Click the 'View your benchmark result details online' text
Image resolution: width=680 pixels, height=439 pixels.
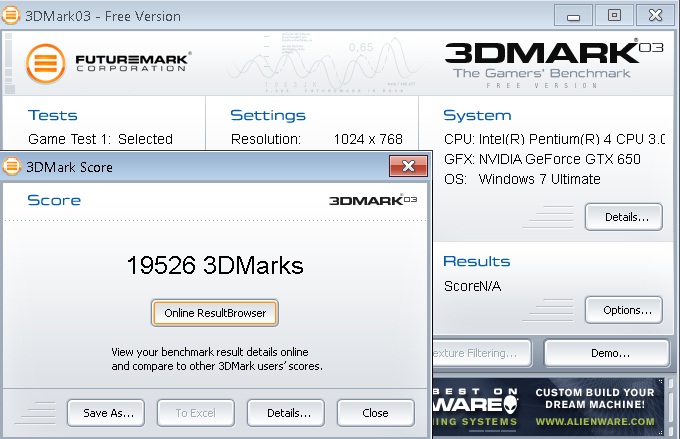click(x=210, y=352)
